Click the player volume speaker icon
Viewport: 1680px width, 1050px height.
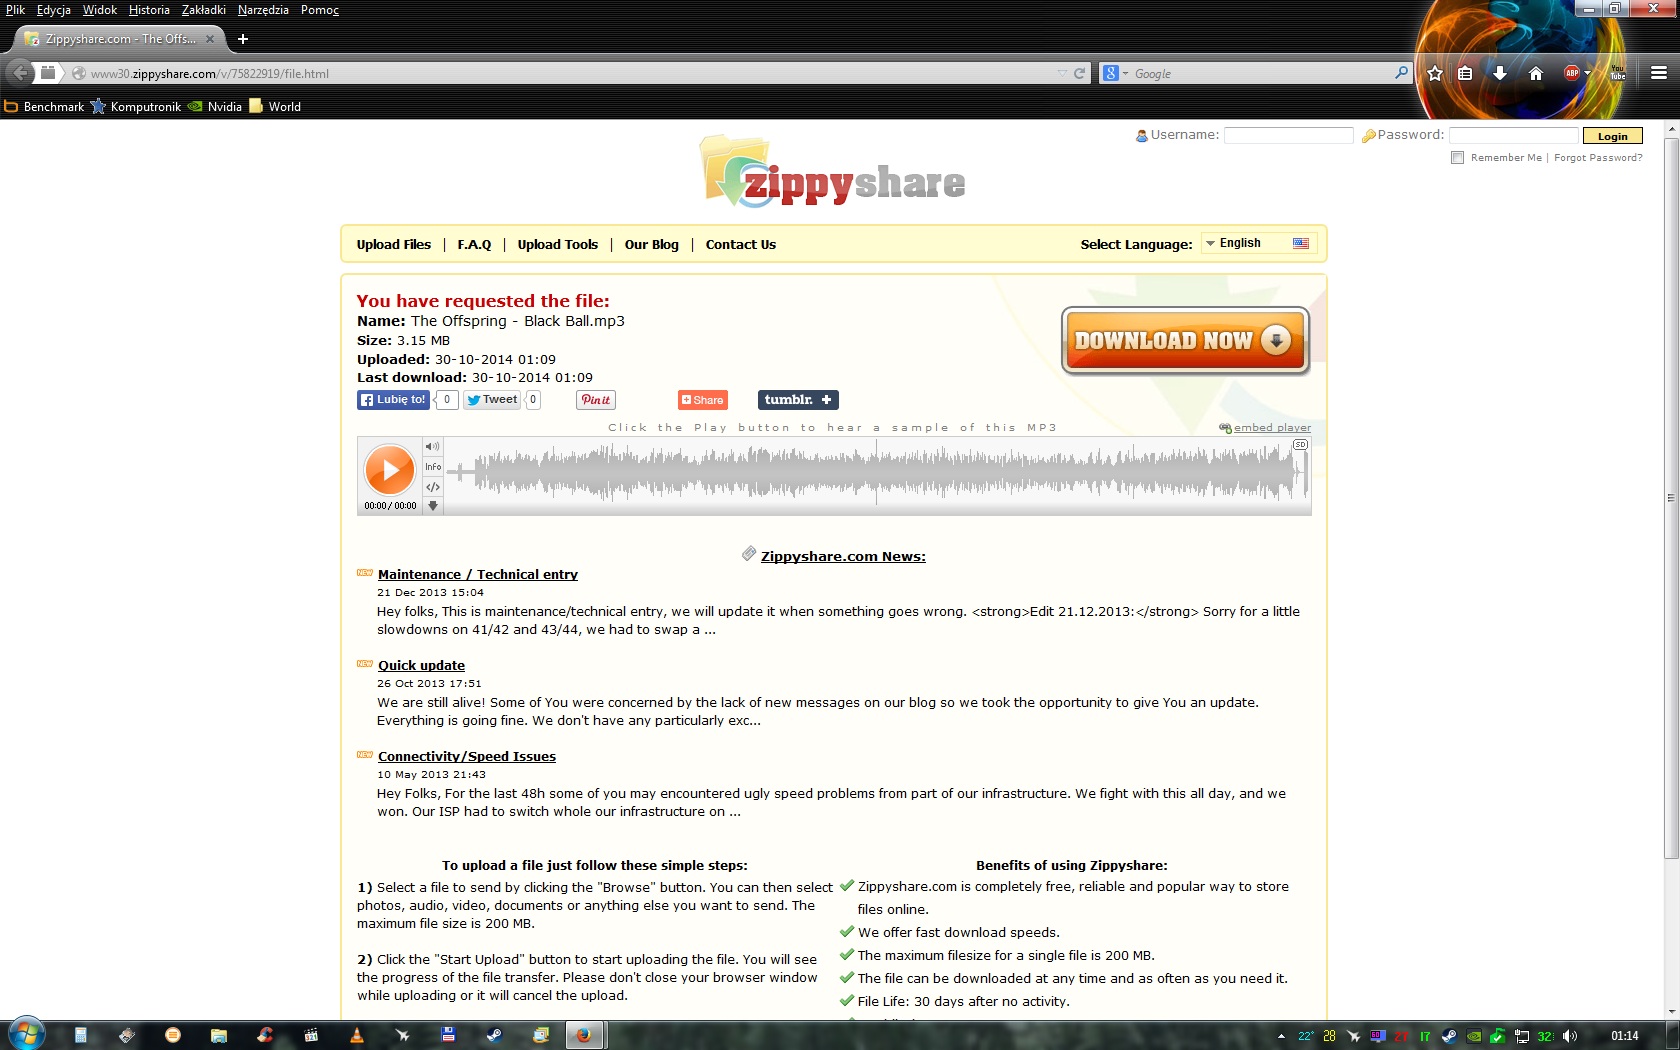pyautogui.click(x=432, y=446)
